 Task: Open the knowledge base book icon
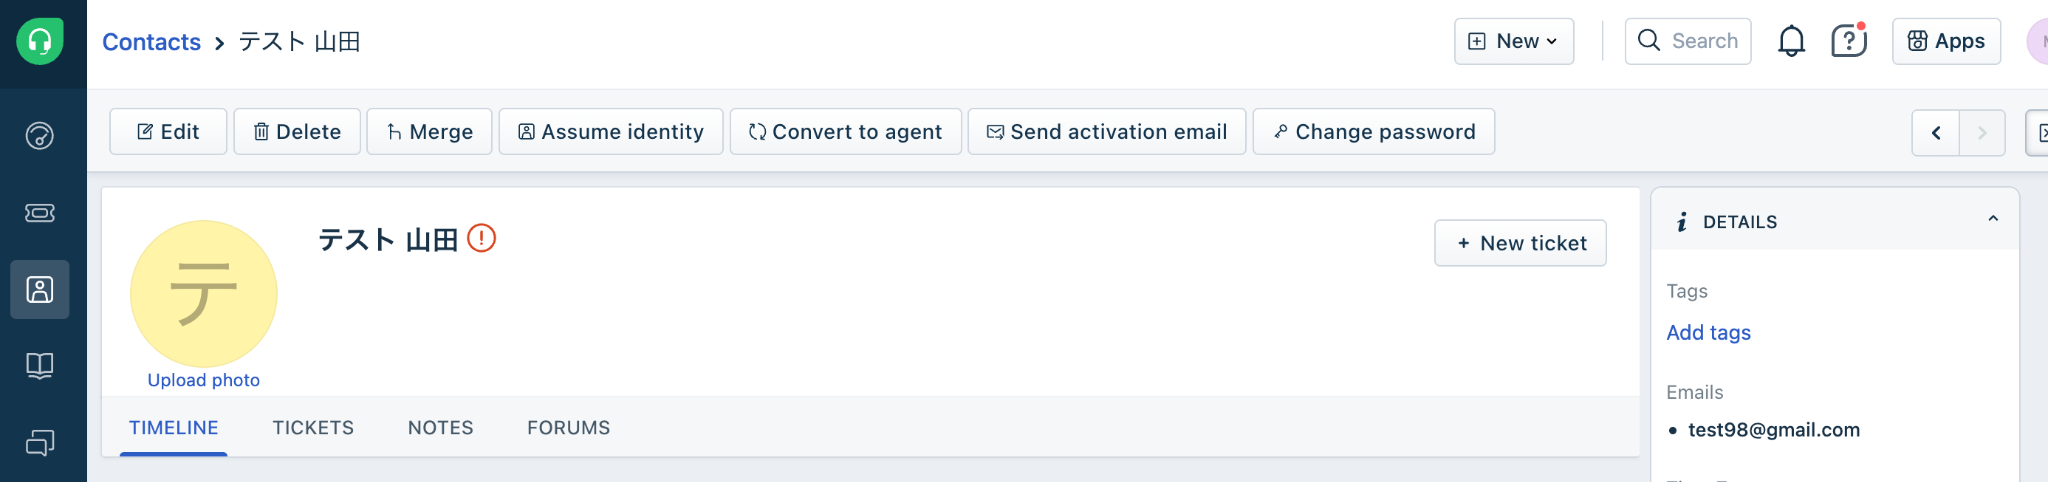pyautogui.click(x=40, y=365)
